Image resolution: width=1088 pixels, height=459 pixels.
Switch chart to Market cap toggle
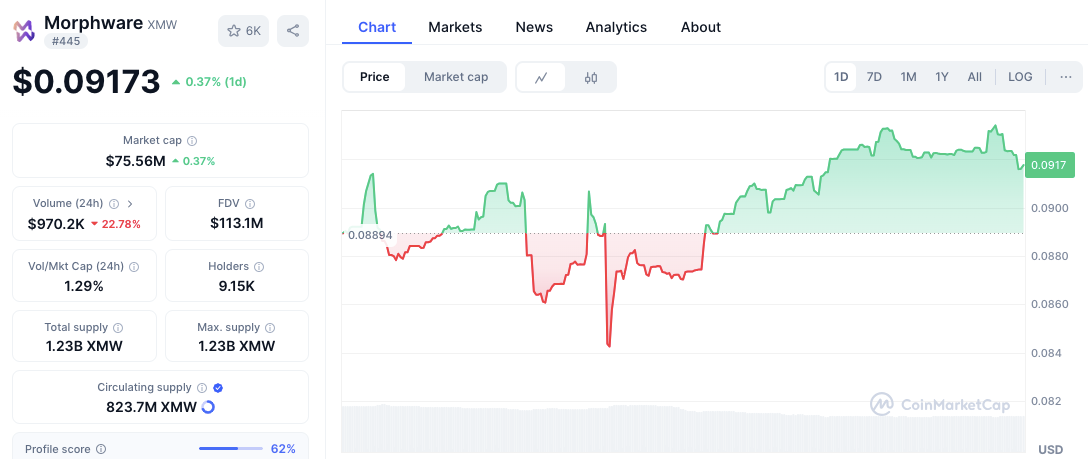pos(456,77)
